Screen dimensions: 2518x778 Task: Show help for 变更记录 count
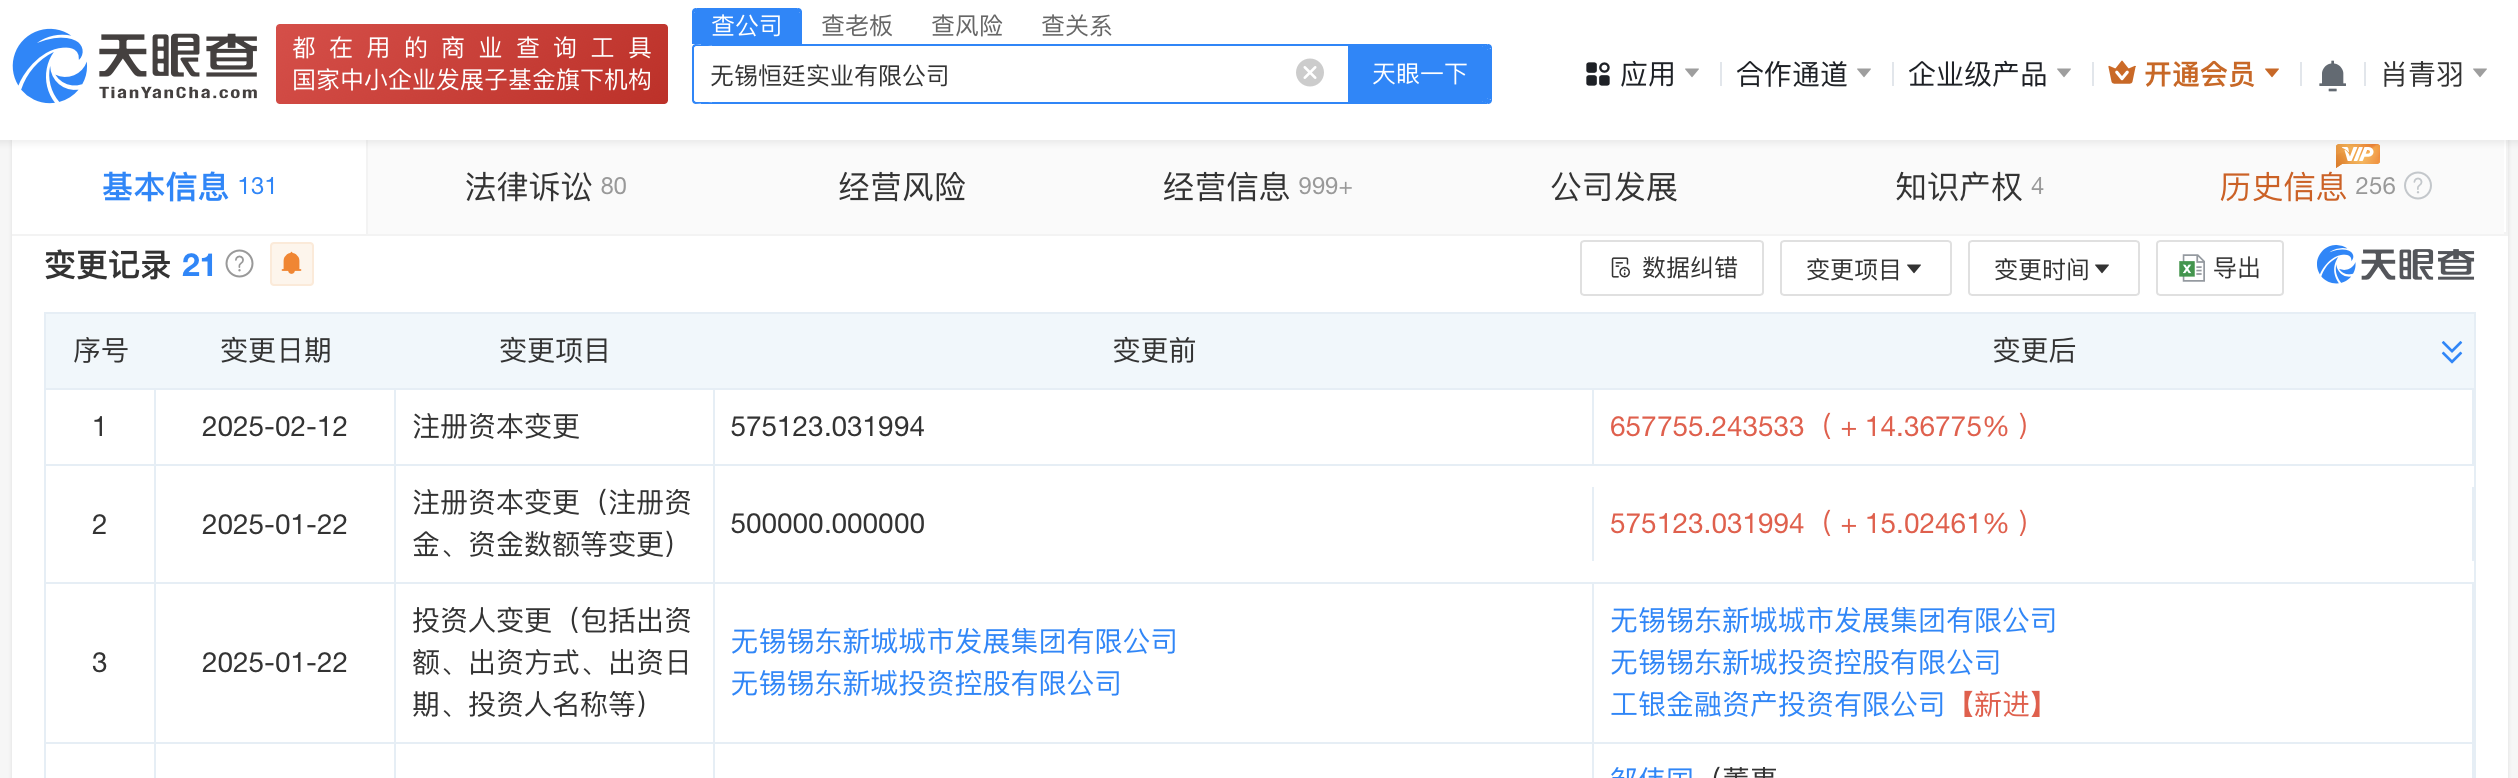(x=240, y=264)
